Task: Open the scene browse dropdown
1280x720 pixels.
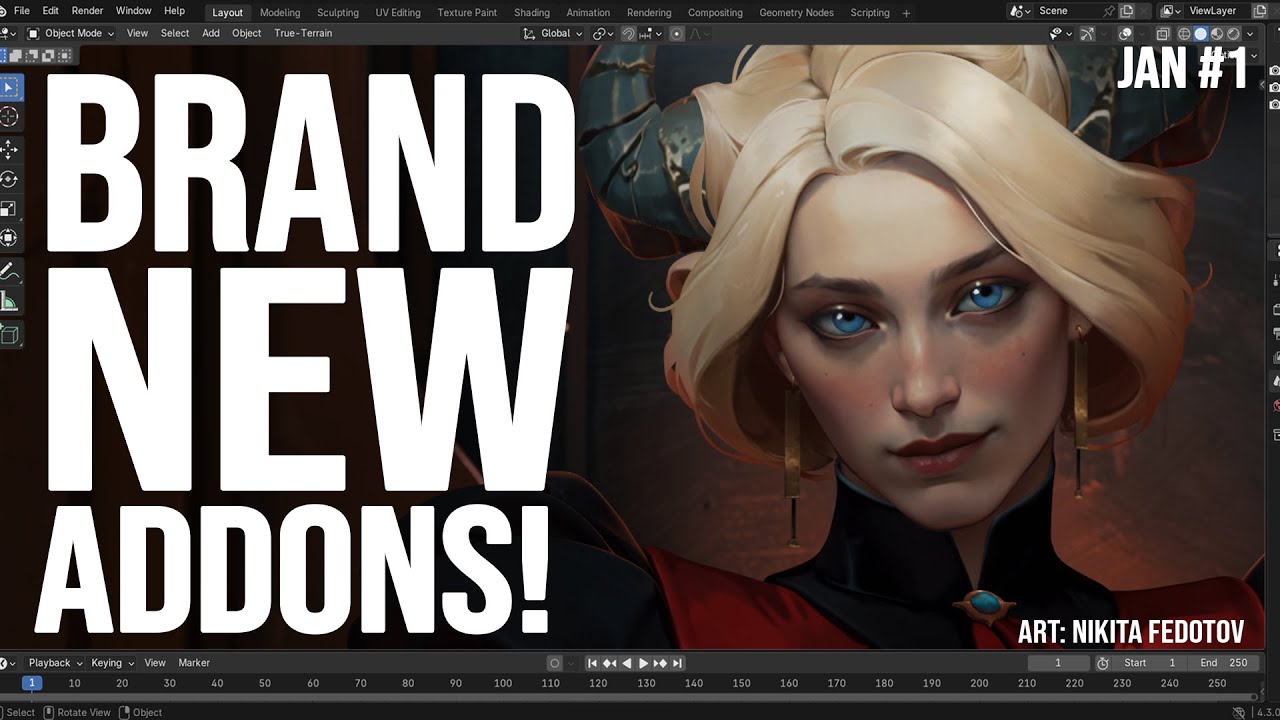Action: point(1019,11)
